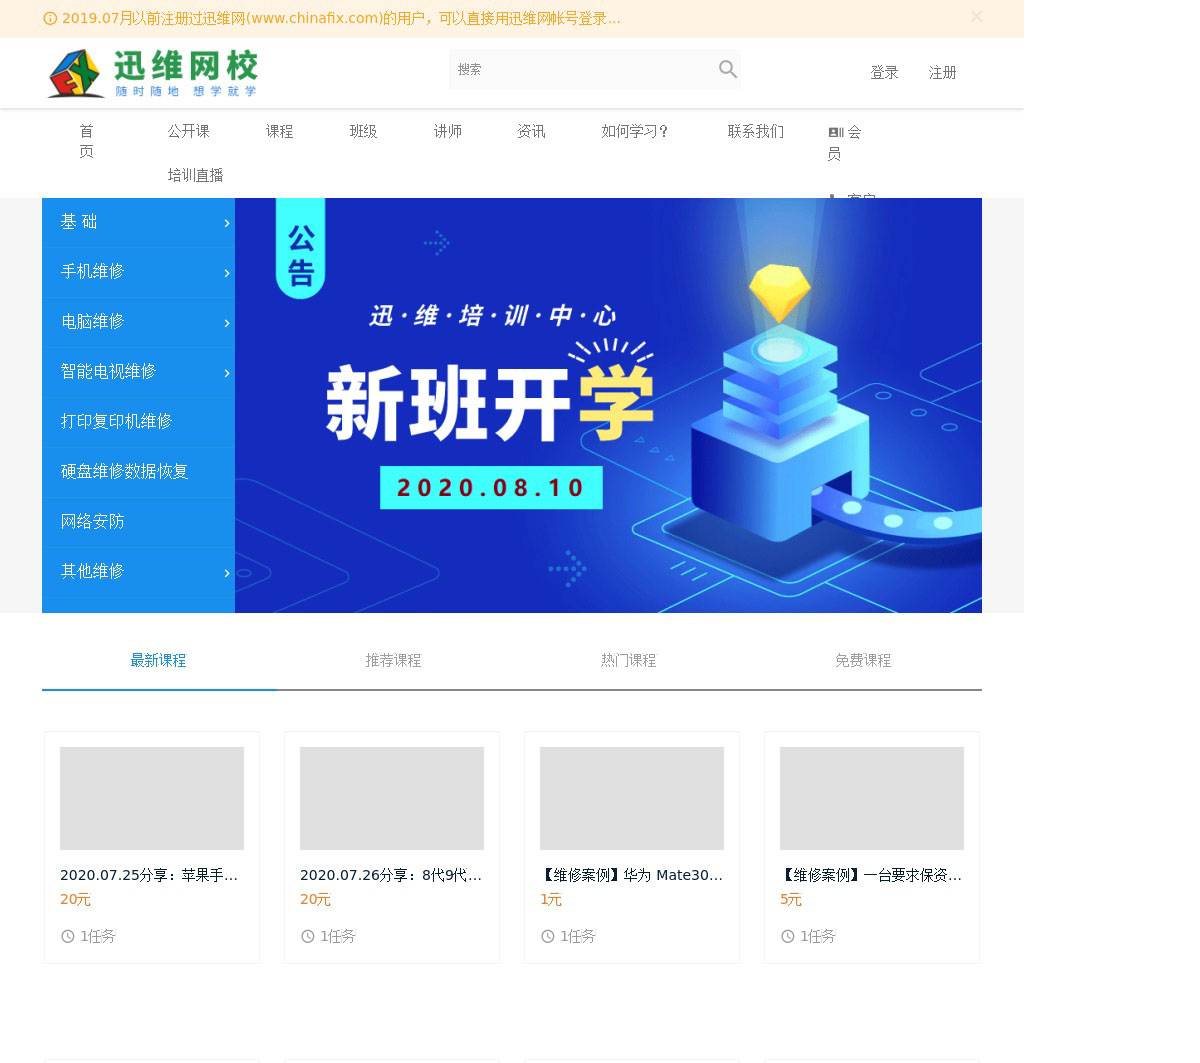
Task: Open thumbnail of 2020.07.25分享 course
Action: [x=152, y=798]
